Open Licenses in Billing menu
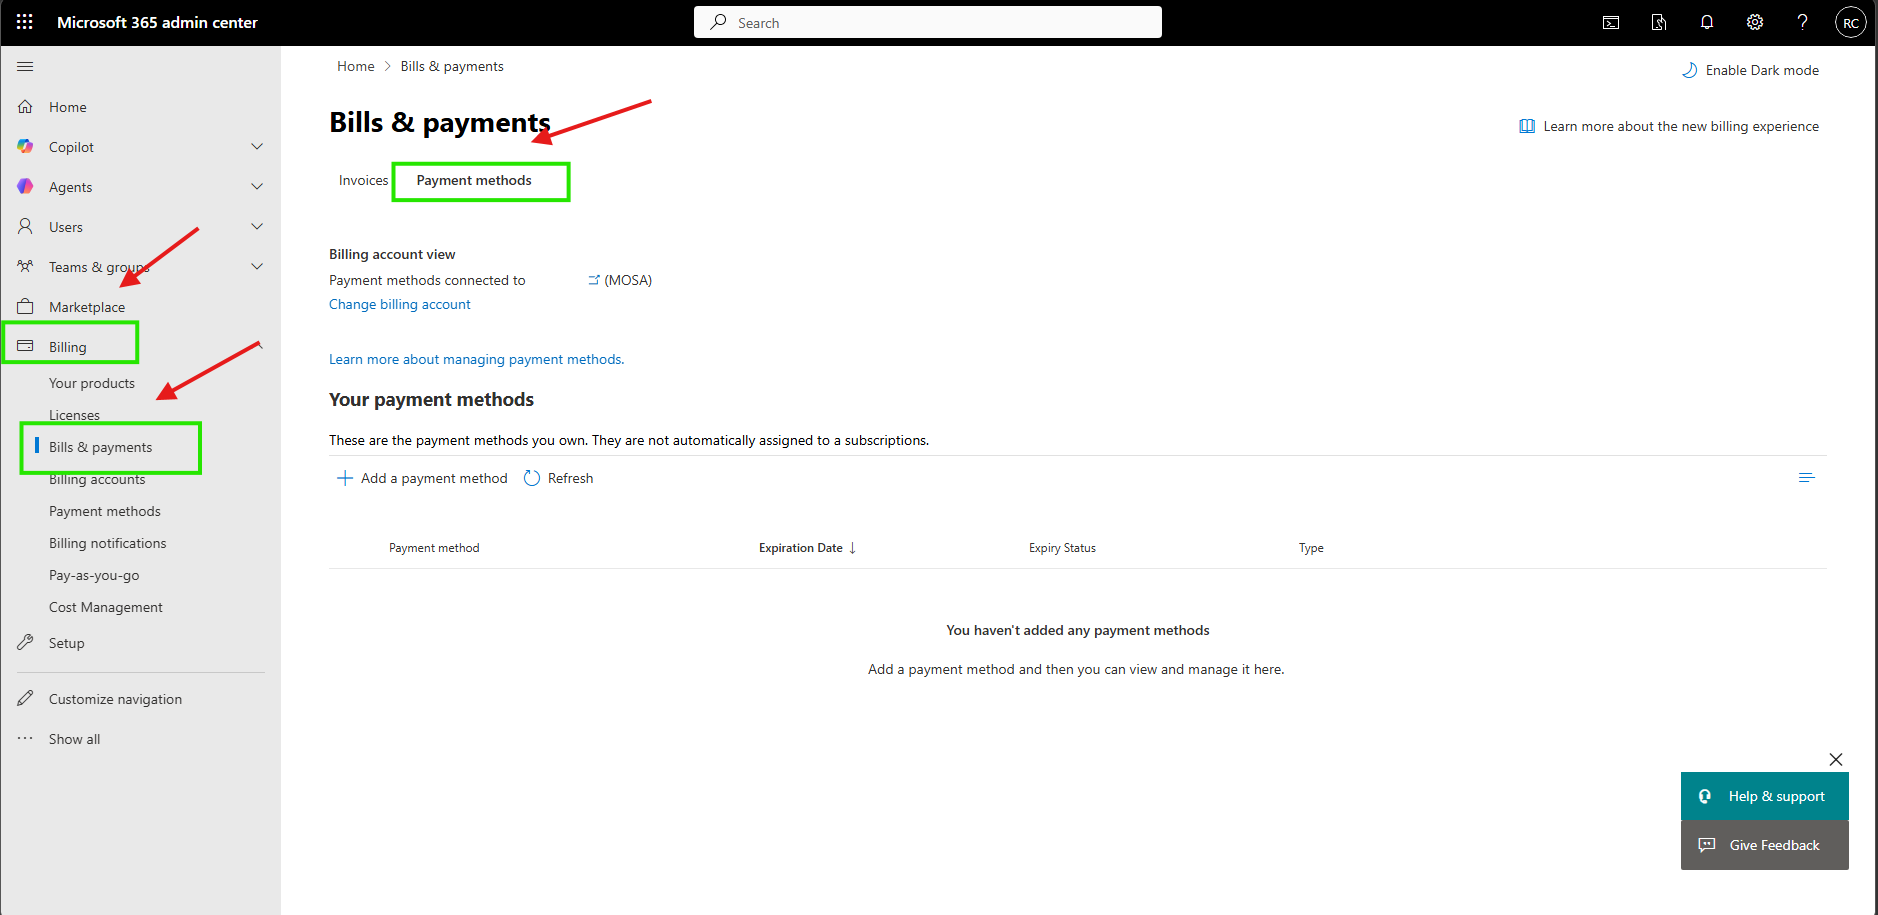 pyautogui.click(x=74, y=415)
